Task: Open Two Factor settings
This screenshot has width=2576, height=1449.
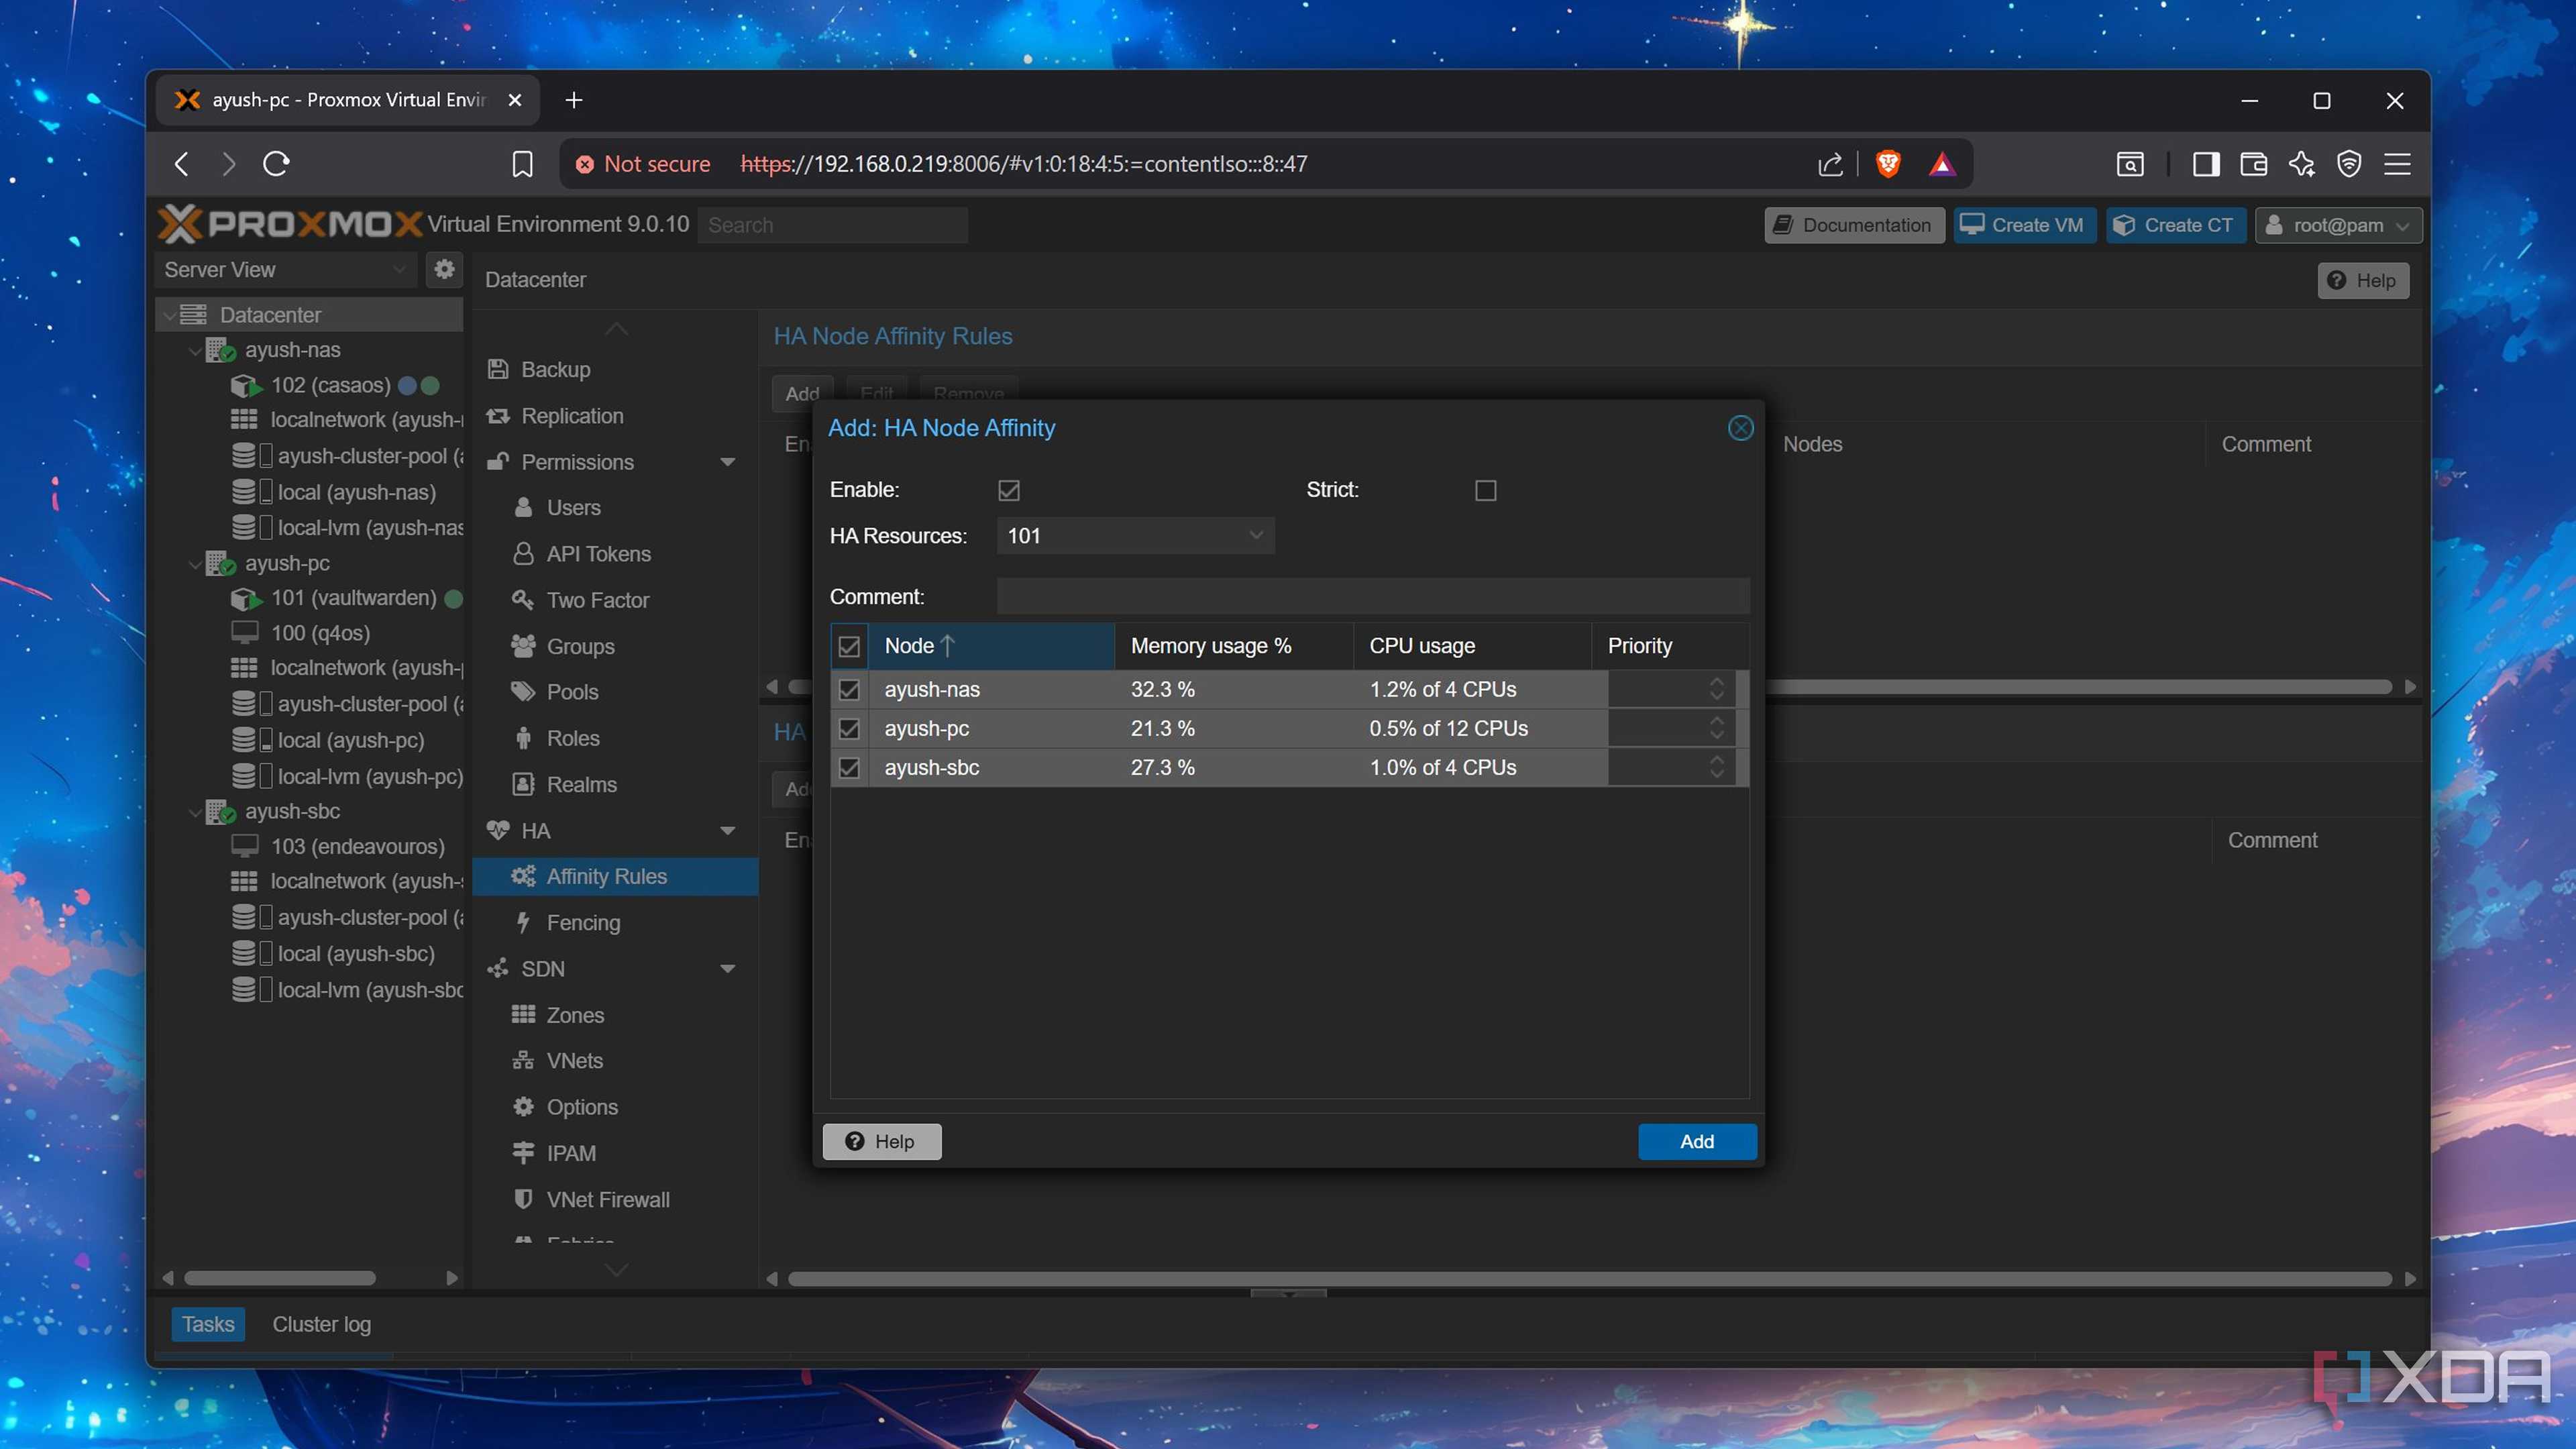Action: 597,600
